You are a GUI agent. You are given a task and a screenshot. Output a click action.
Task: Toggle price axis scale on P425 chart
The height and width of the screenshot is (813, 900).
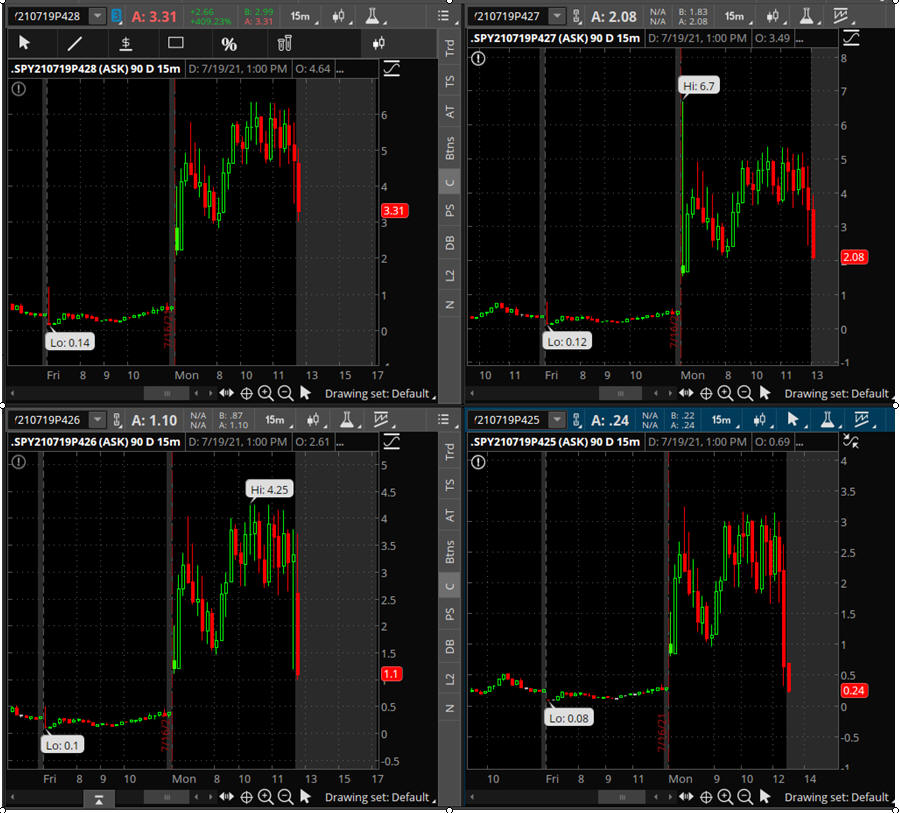click(851, 442)
